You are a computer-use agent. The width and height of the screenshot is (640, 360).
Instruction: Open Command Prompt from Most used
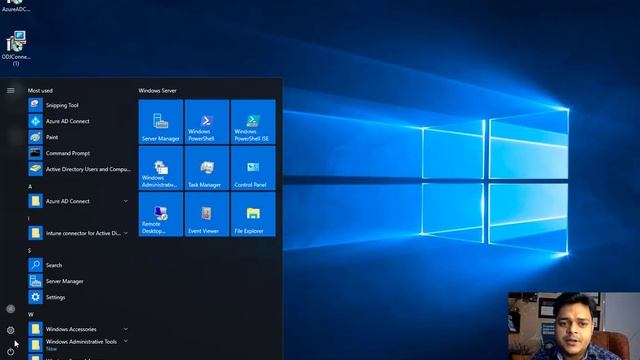80,153
